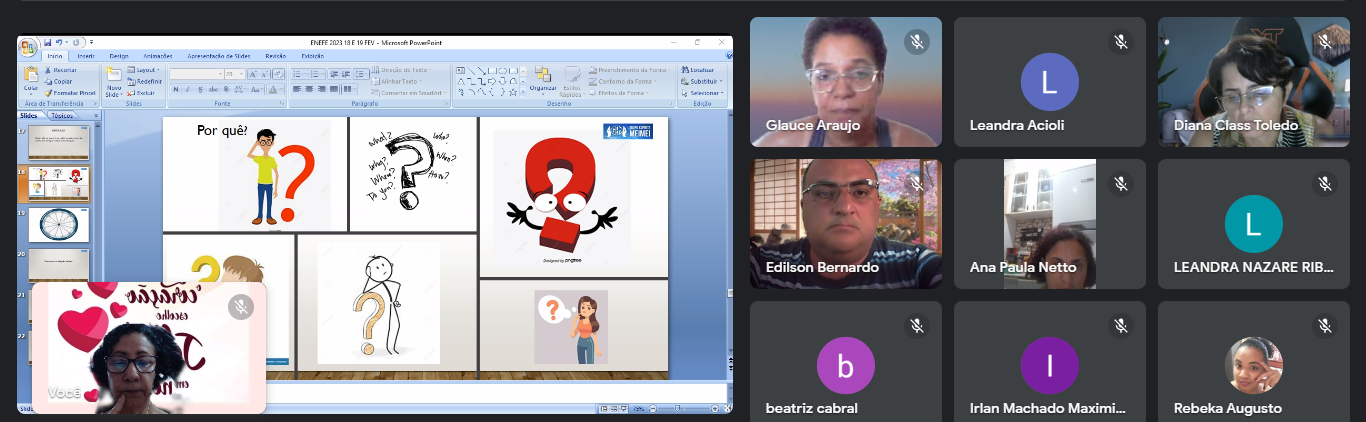The width and height of the screenshot is (1366, 422).
Task: Click the Colar paste icon
Action: 31,77
